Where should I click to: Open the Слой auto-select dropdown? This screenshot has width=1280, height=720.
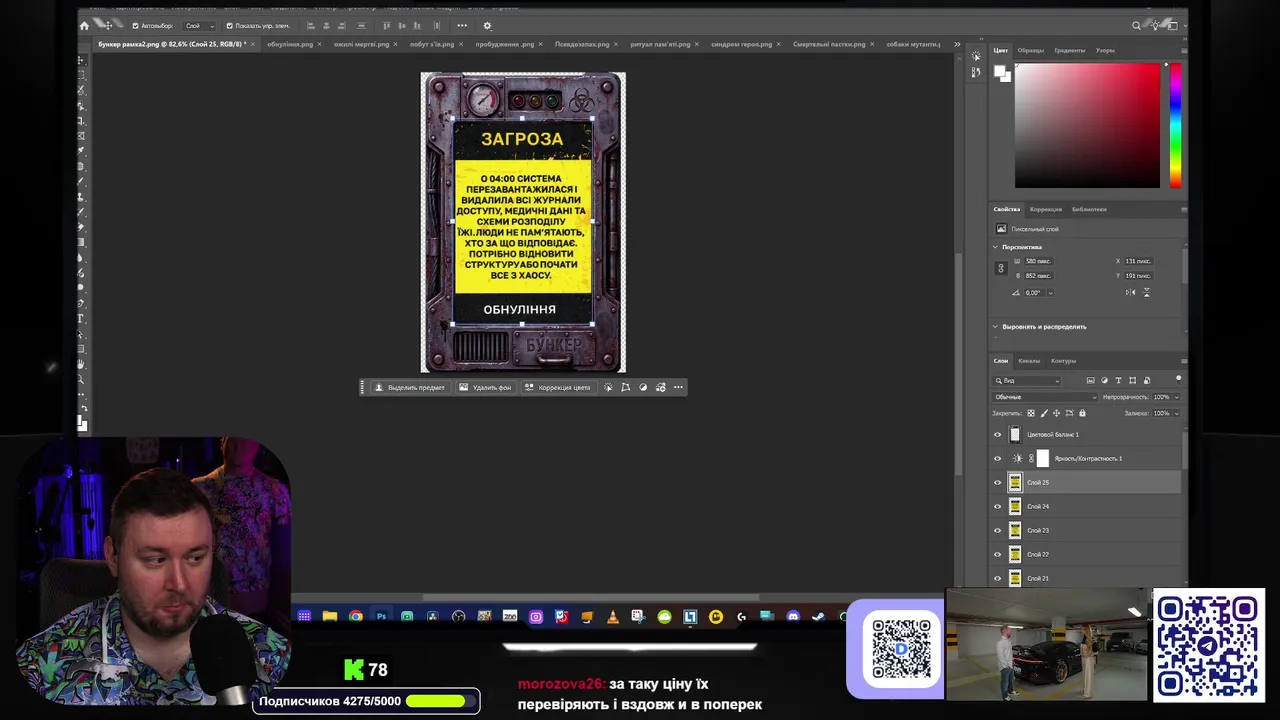click(200, 26)
